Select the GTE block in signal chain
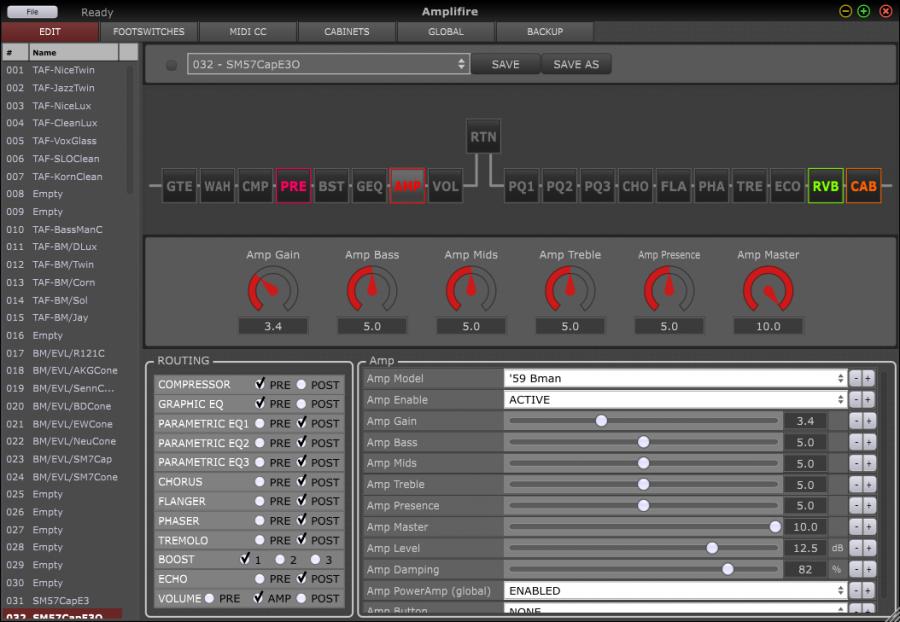This screenshot has width=900, height=622. point(179,186)
